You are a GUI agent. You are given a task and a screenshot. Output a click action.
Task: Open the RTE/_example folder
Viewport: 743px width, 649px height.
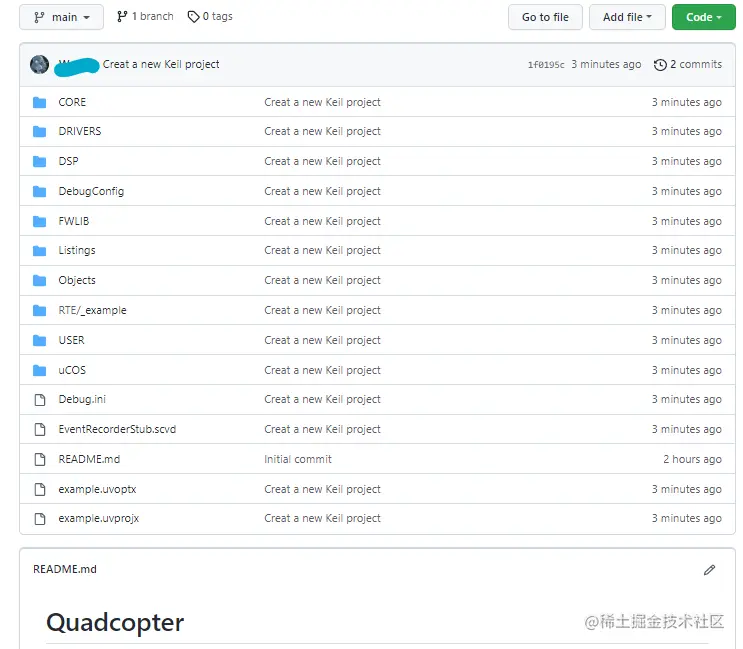click(x=92, y=310)
